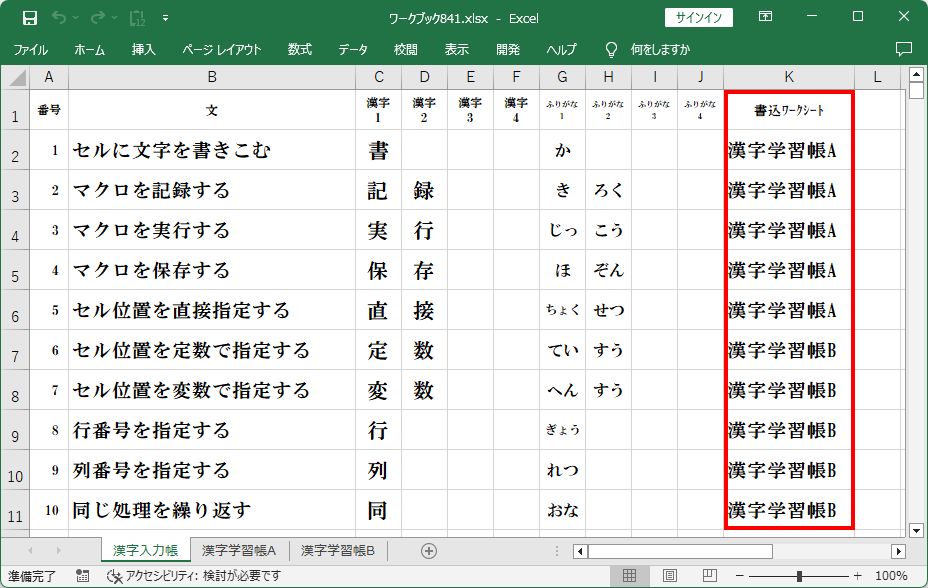Switch to Page Break Preview icon
928x588 pixels.
[709, 576]
